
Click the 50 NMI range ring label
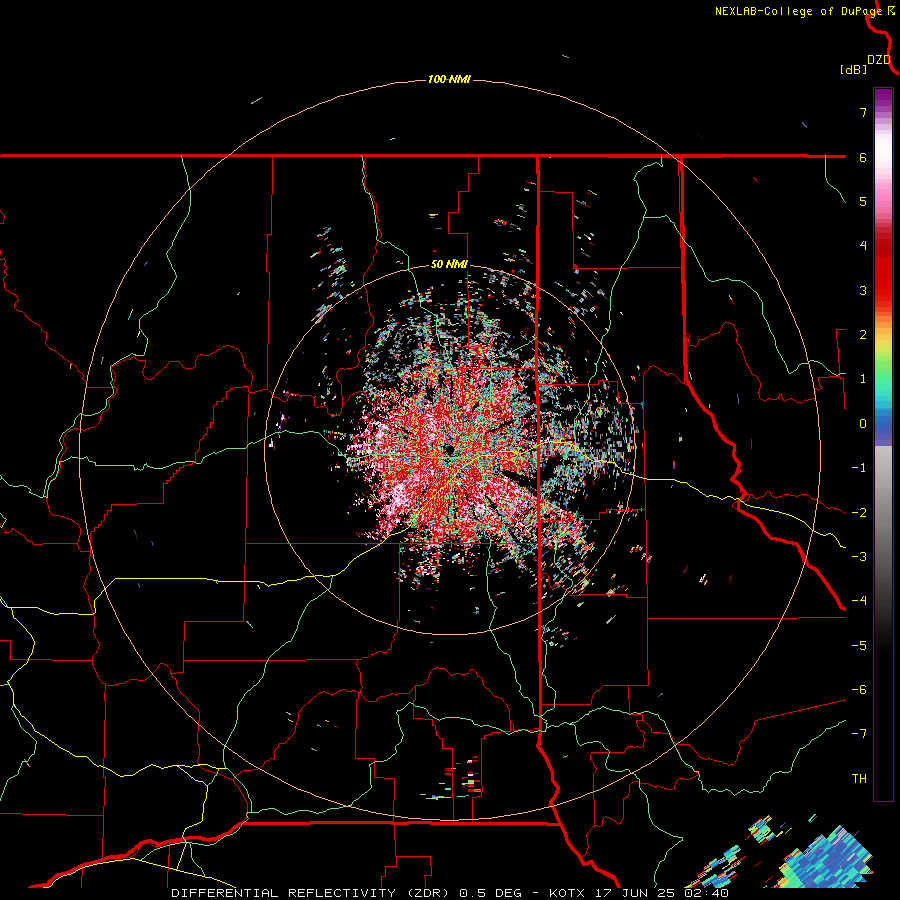pos(449,264)
